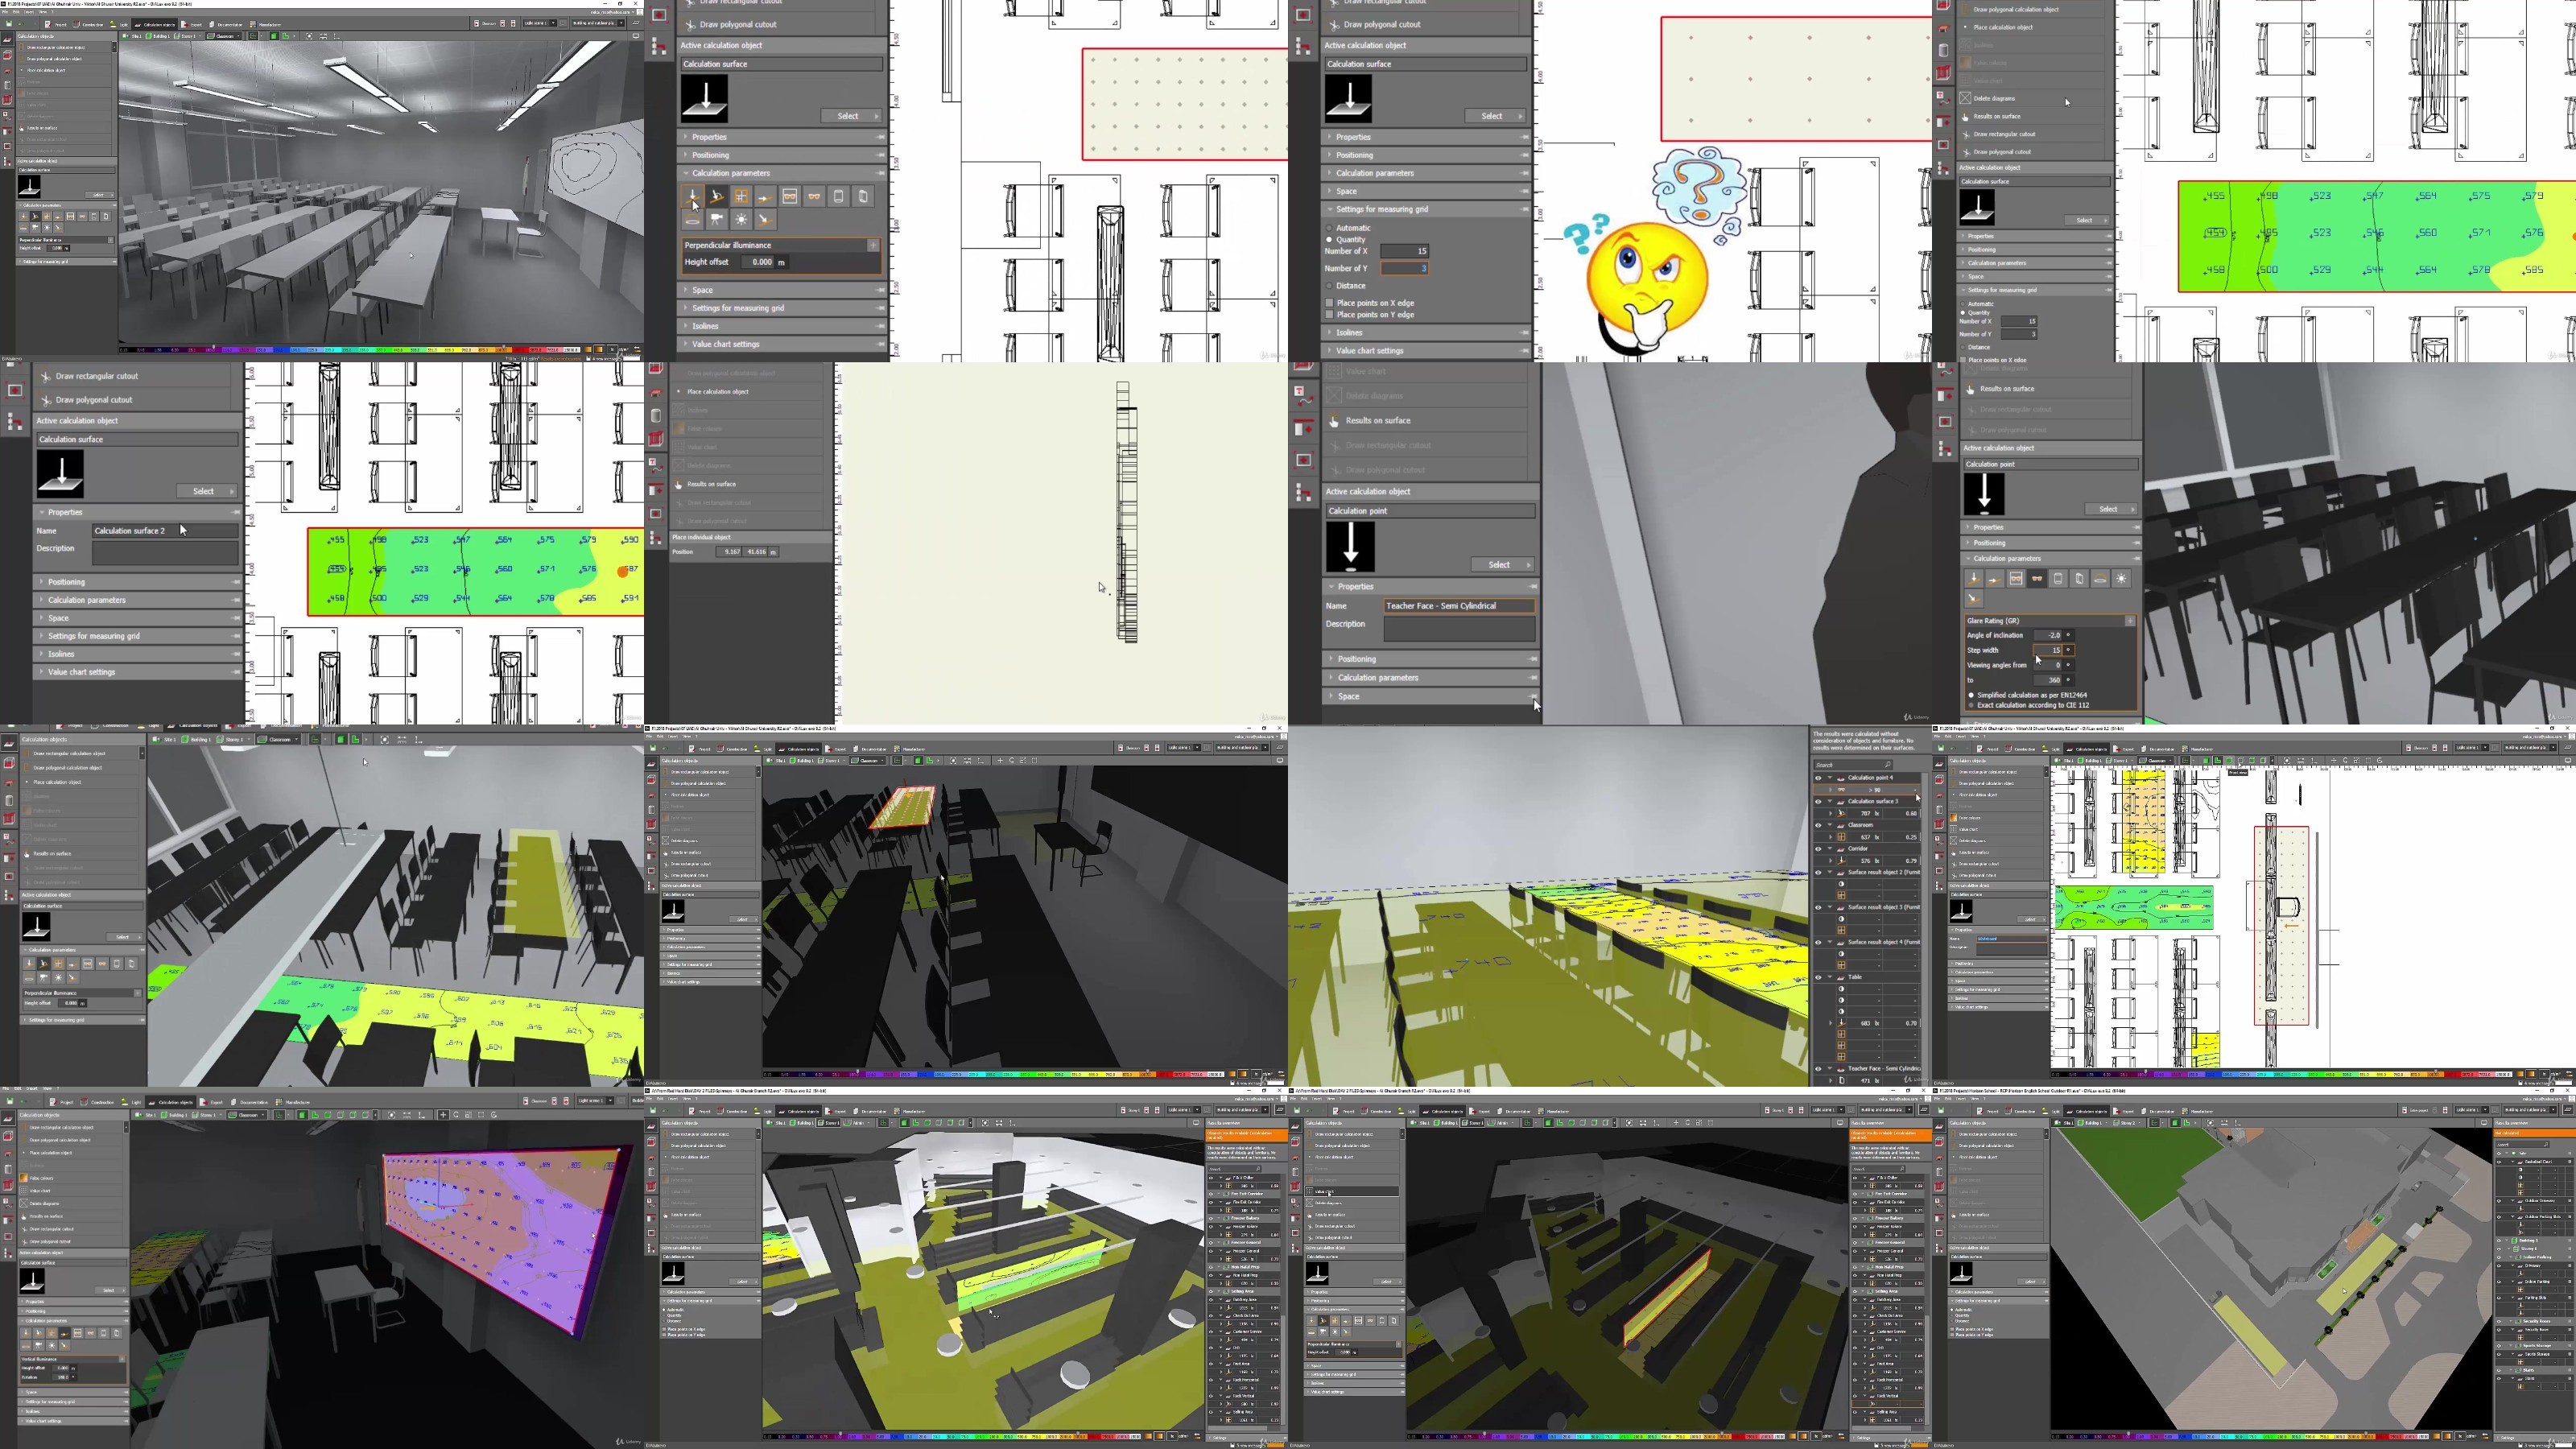Pick the upright cylinder icon in Glare Rating panel
The width and height of the screenshot is (2576, 1449).
click(2058, 579)
